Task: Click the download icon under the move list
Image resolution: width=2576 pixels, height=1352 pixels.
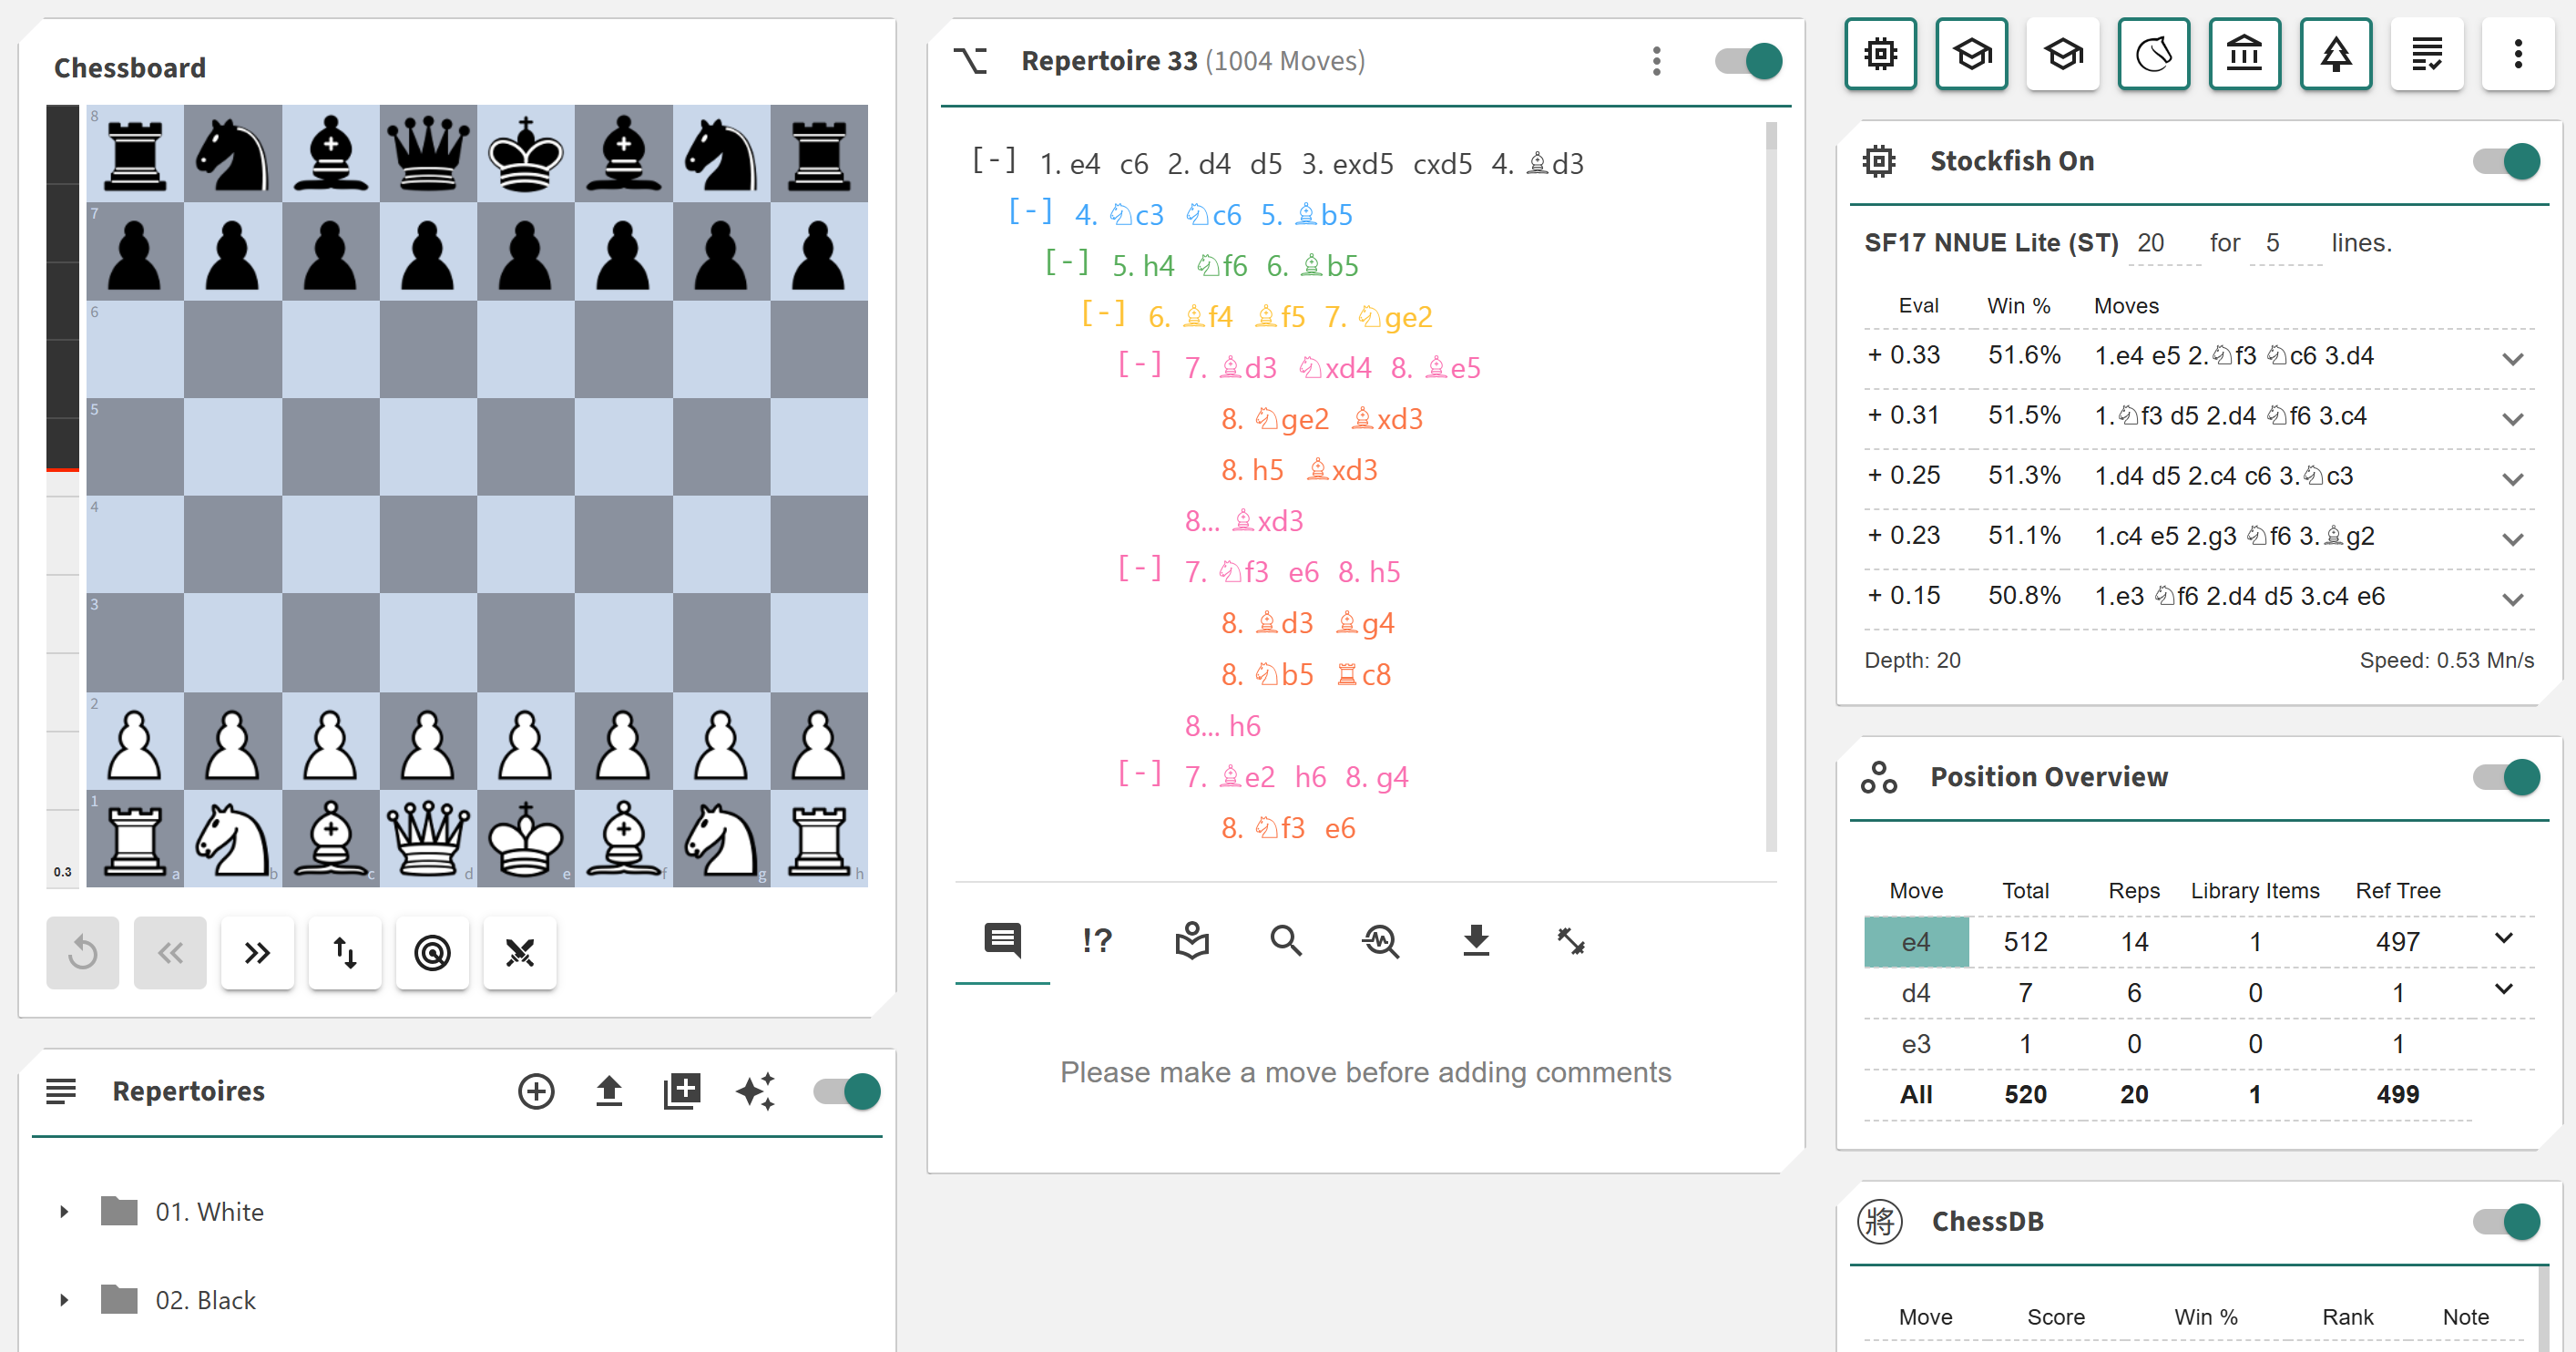Action: pos(1476,940)
